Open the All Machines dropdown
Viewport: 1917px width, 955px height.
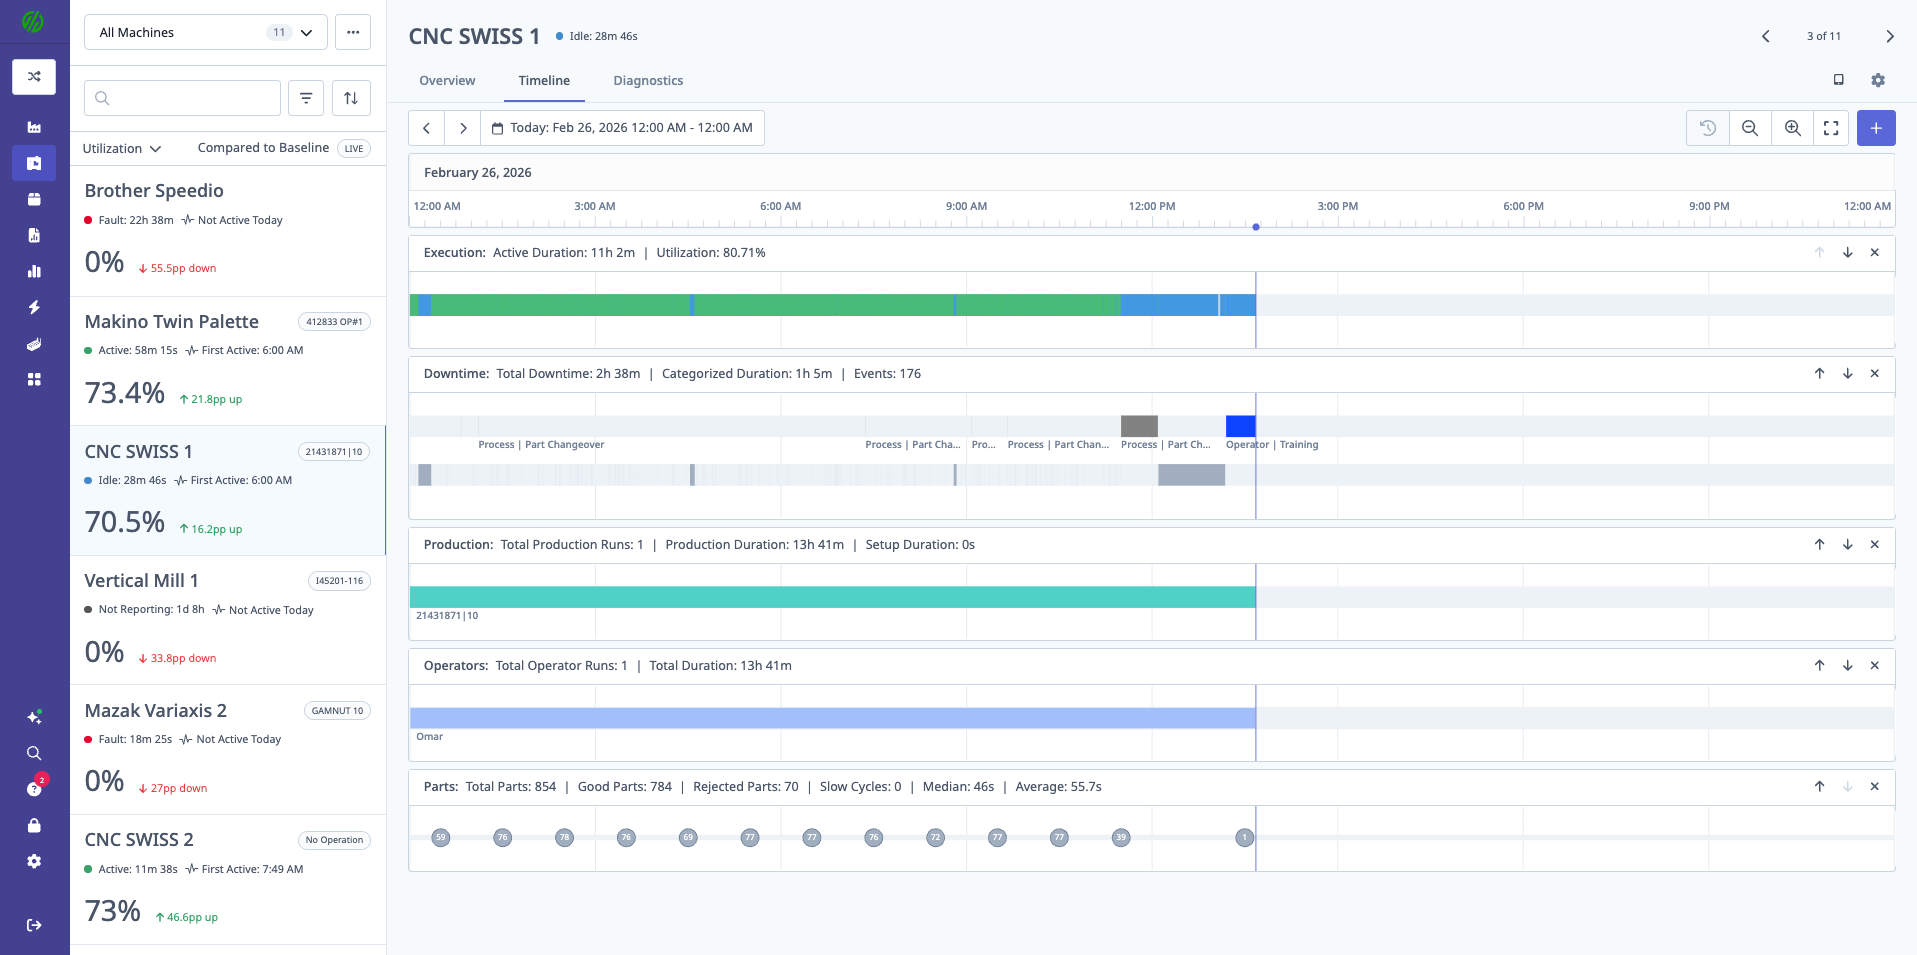[204, 32]
